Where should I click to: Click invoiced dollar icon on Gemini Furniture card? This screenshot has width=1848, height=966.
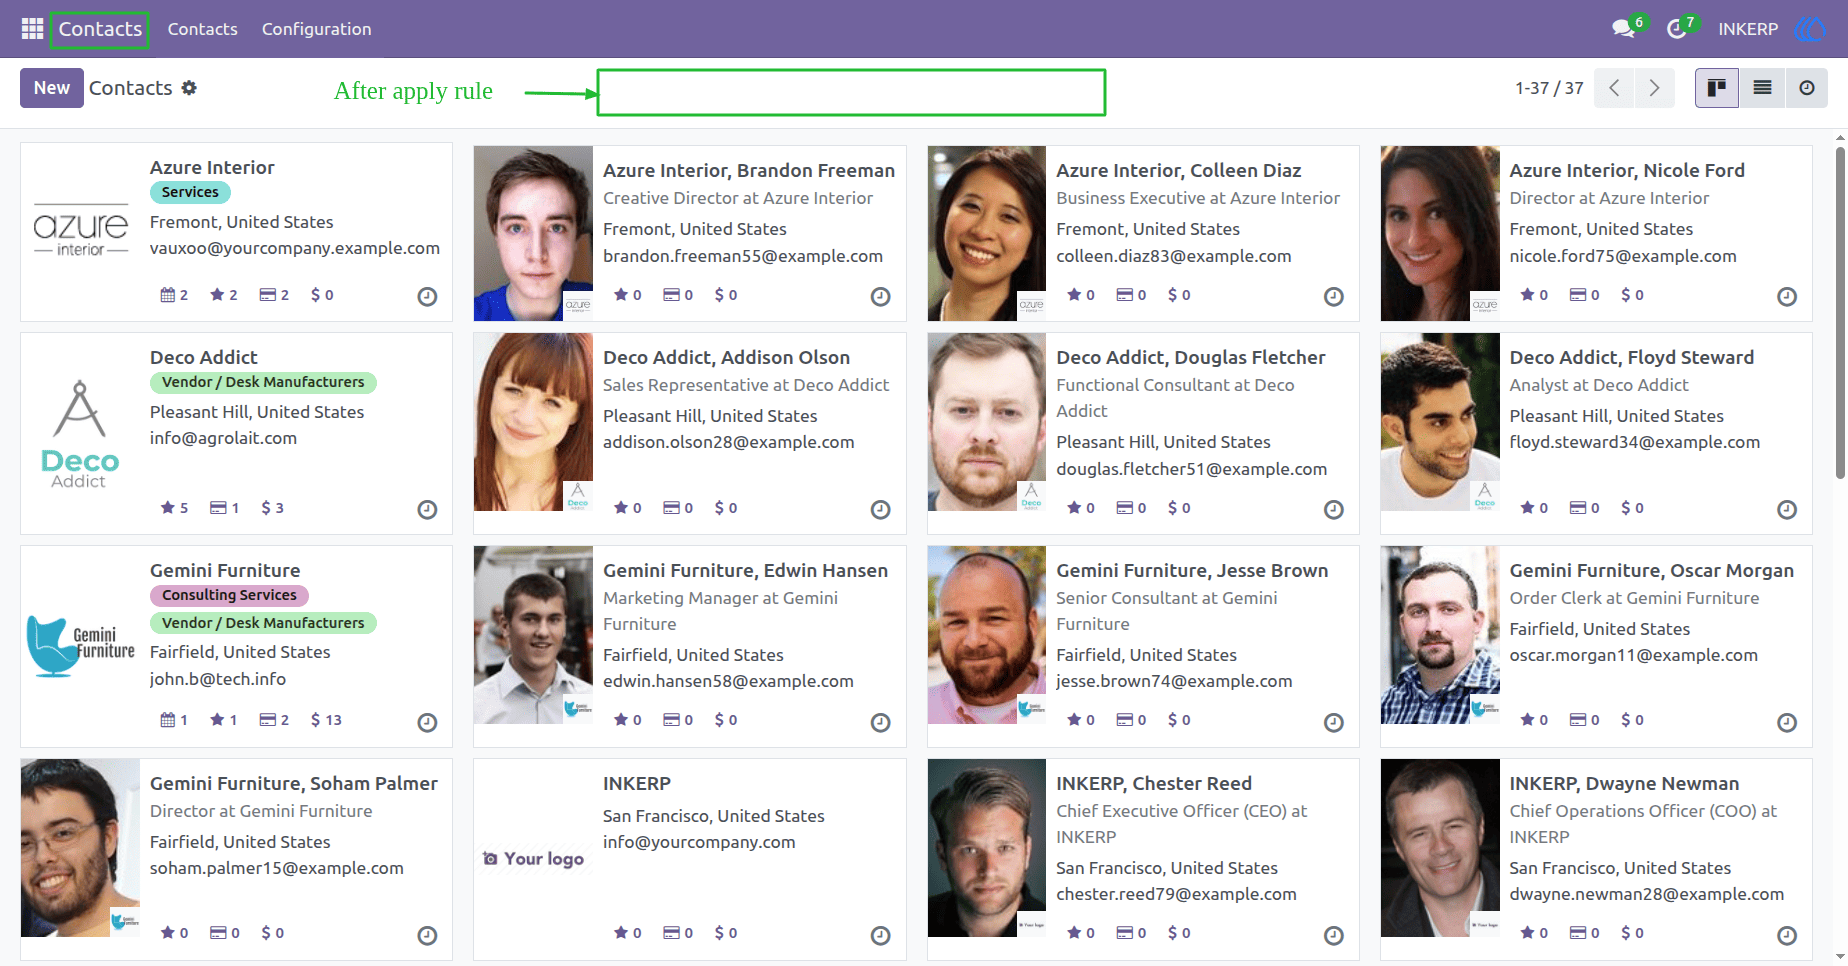[x=316, y=720]
